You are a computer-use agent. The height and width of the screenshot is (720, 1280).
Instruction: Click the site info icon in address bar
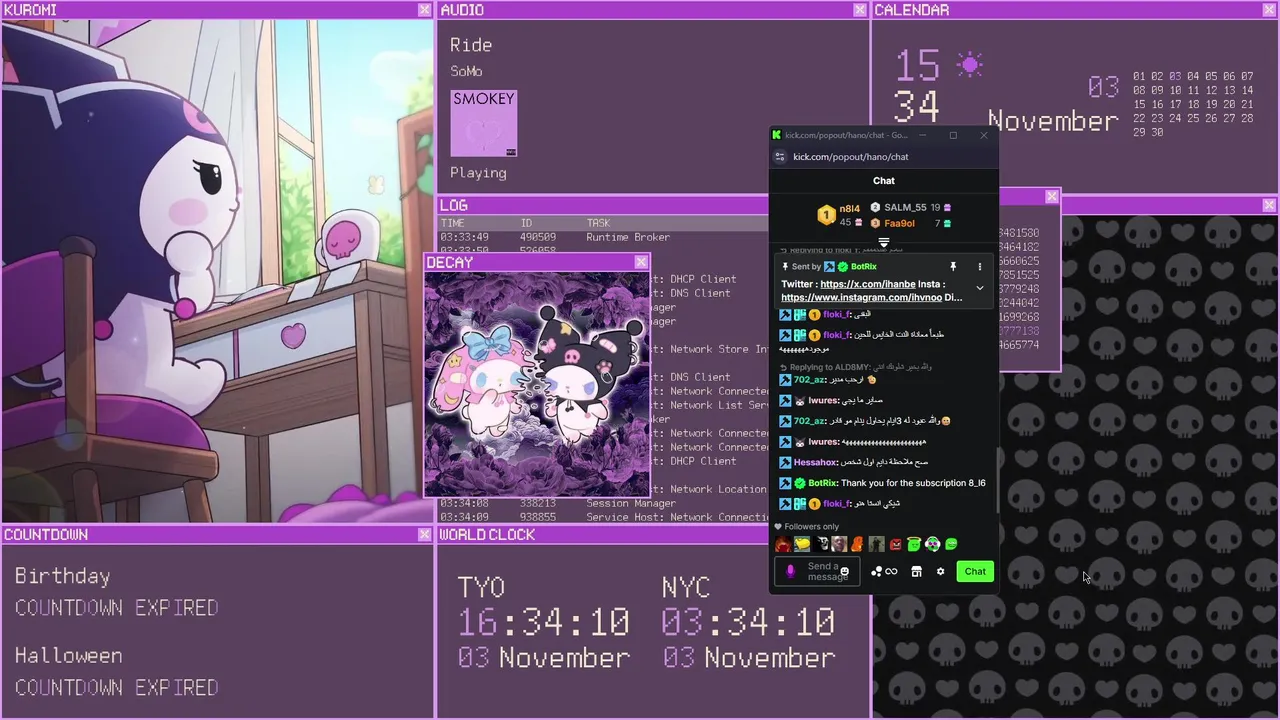pos(781,157)
